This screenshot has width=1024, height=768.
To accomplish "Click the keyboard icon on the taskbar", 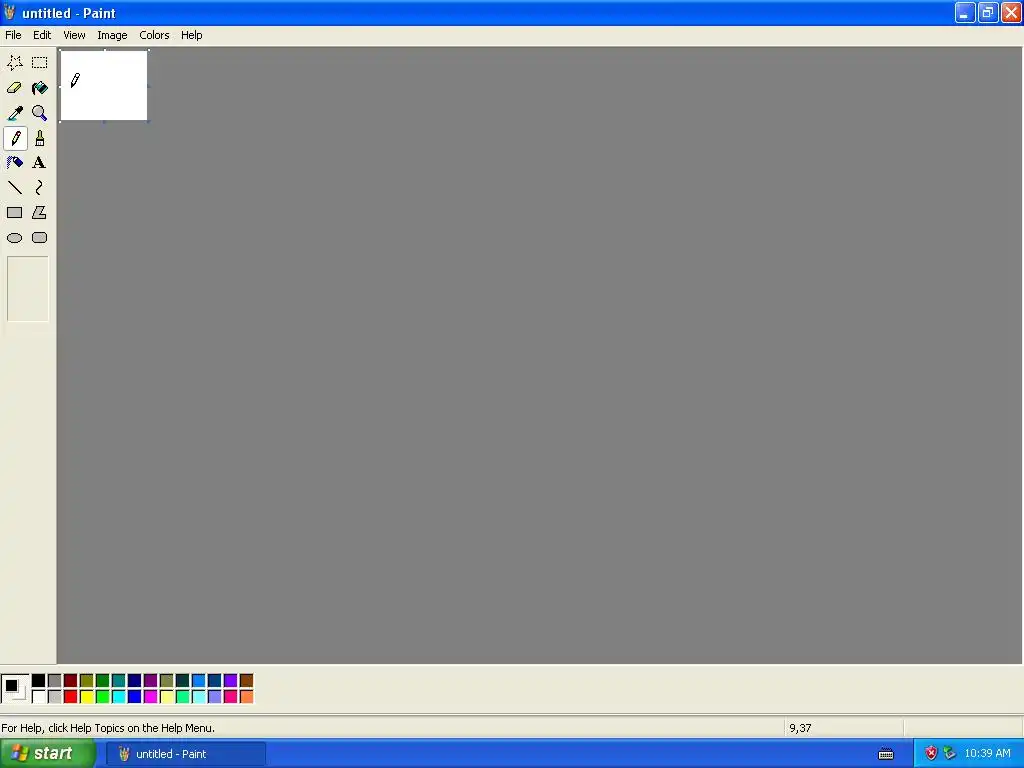I will [x=886, y=754].
